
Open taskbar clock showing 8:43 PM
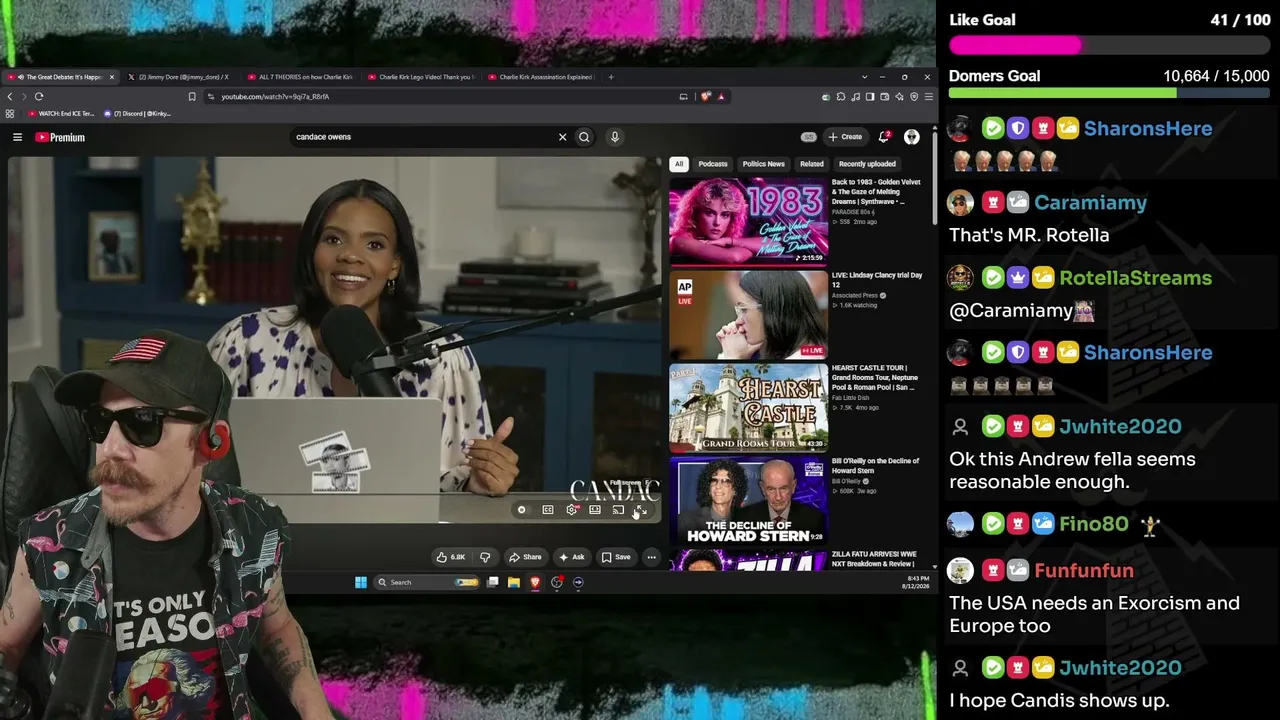point(917,582)
